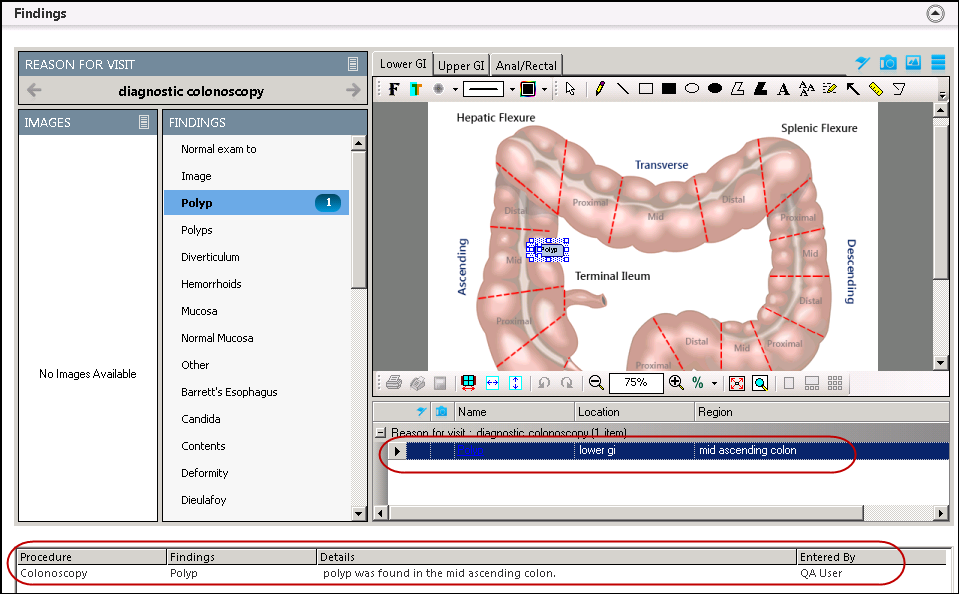
Task: Click the blue pin icon above diagram
Action: [x=862, y=62]
